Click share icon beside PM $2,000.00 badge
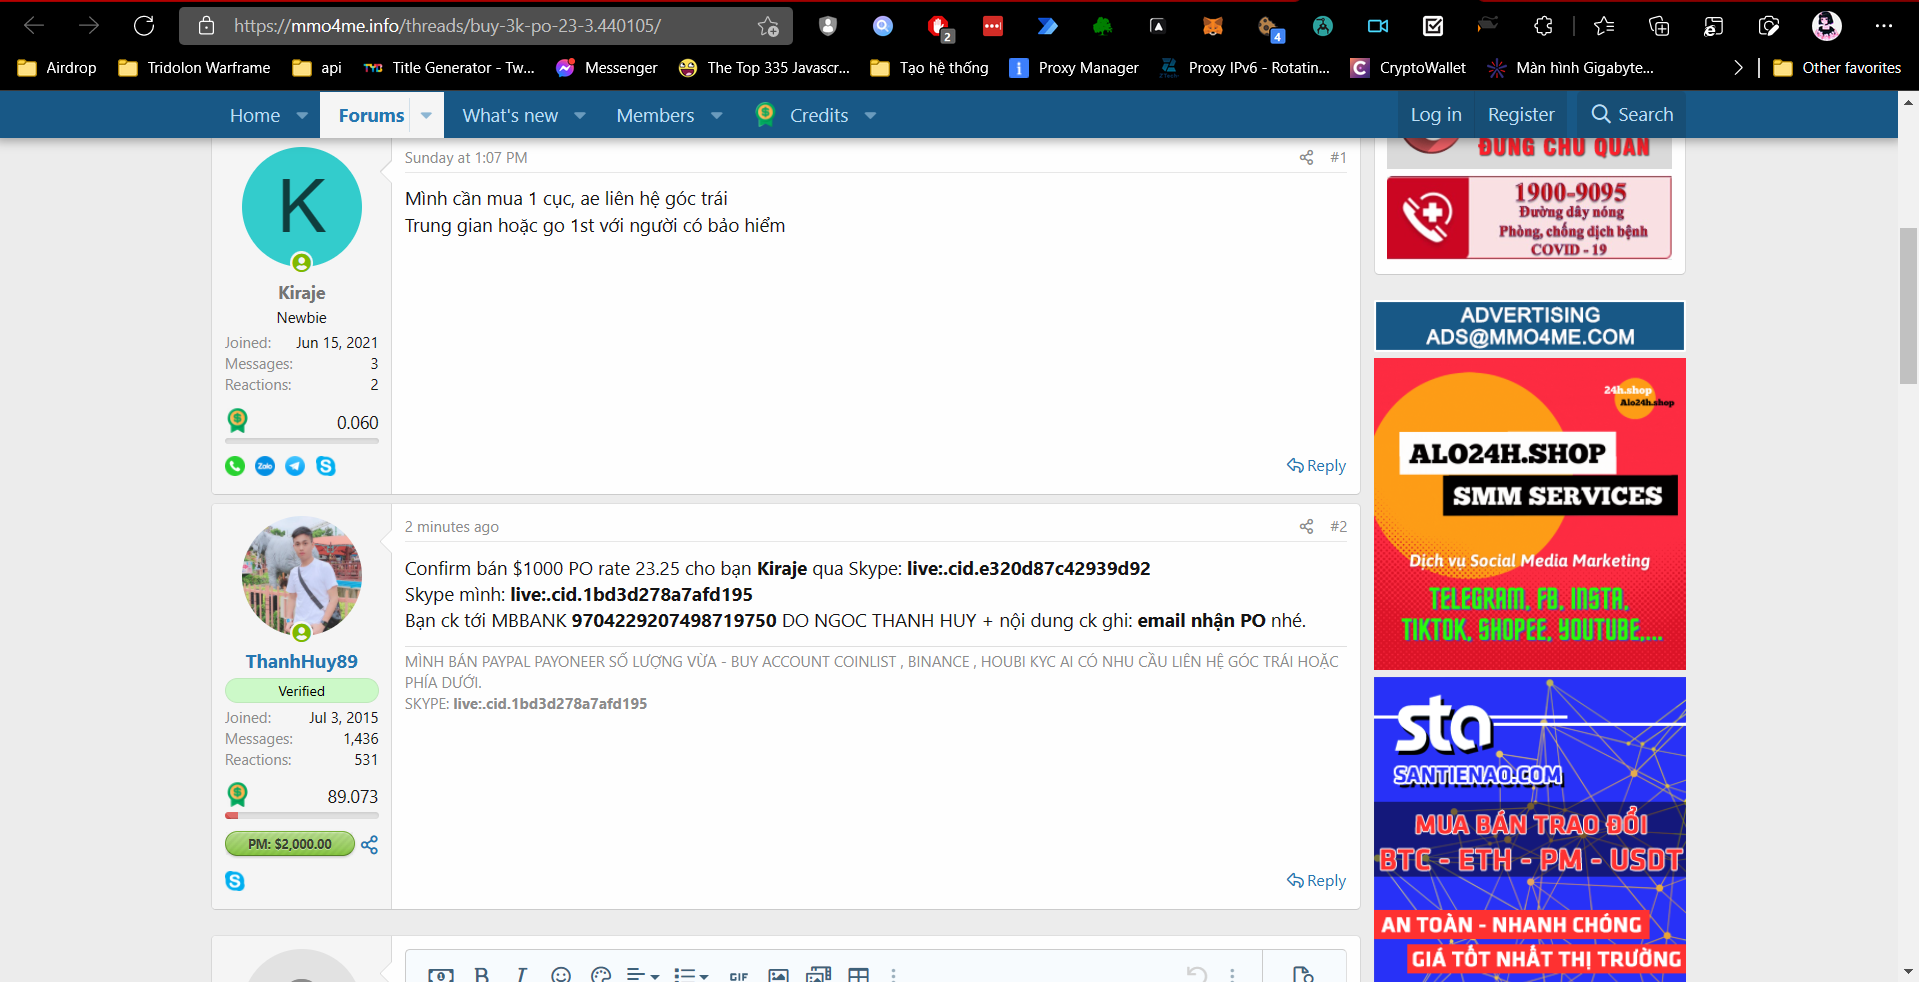1919x982 pixels. (370, 845)
